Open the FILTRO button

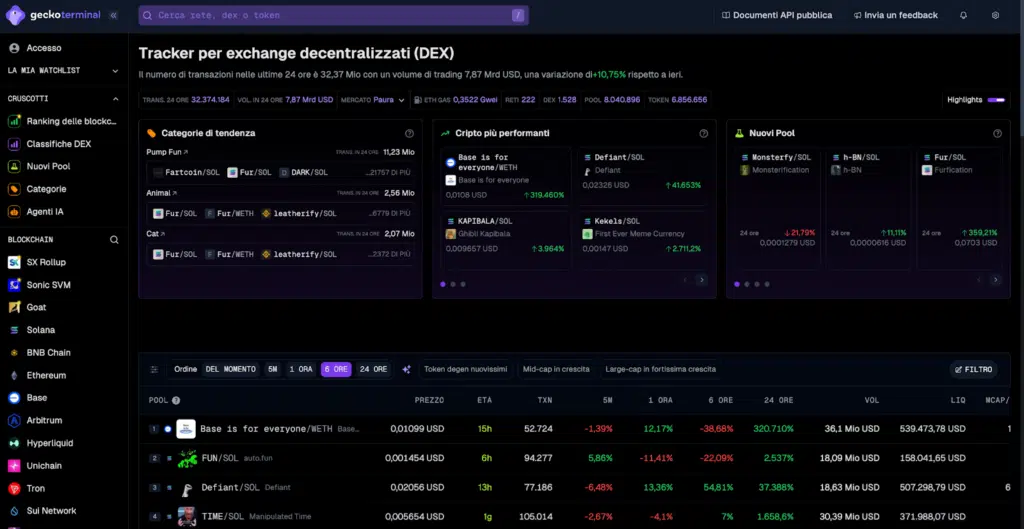pyautogui.click(x=974, y=370)
